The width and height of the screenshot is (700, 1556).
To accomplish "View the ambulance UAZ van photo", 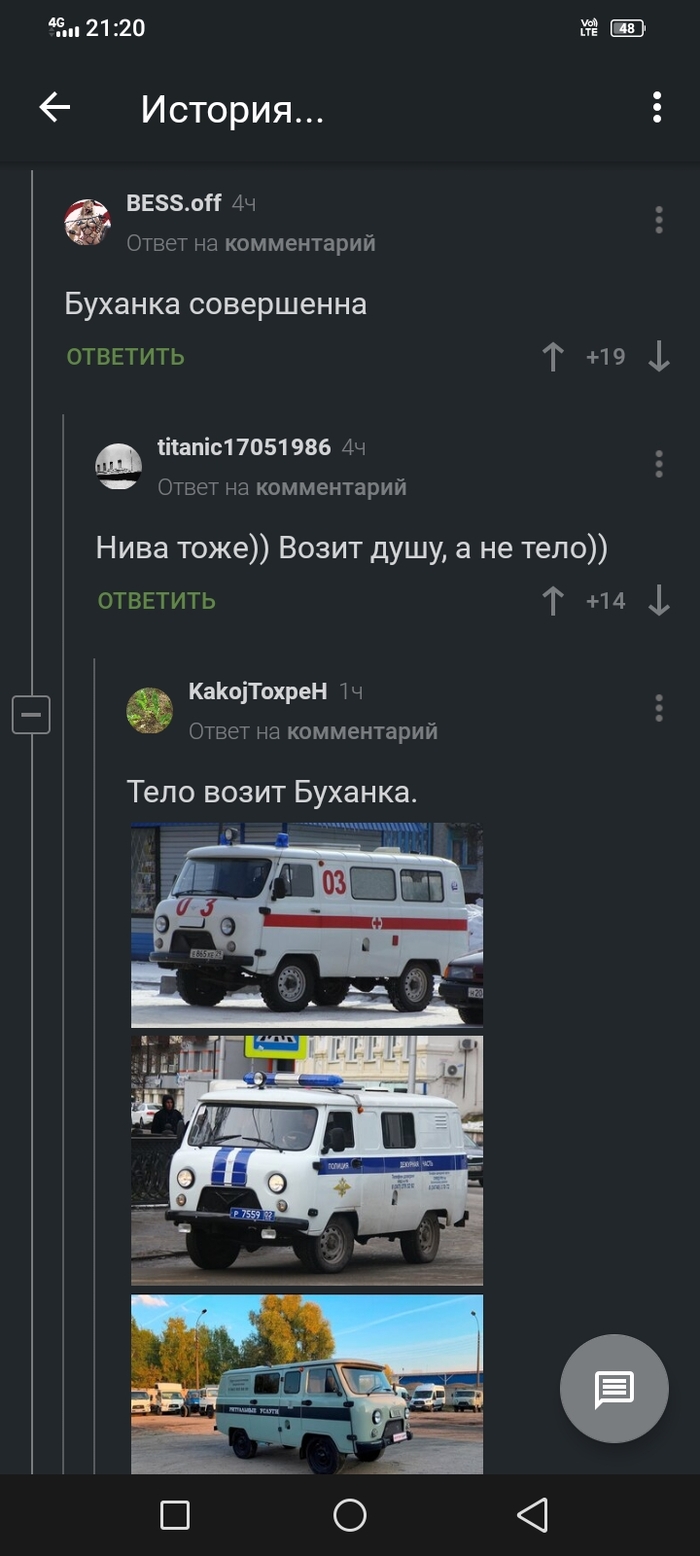I will (307, 925).
